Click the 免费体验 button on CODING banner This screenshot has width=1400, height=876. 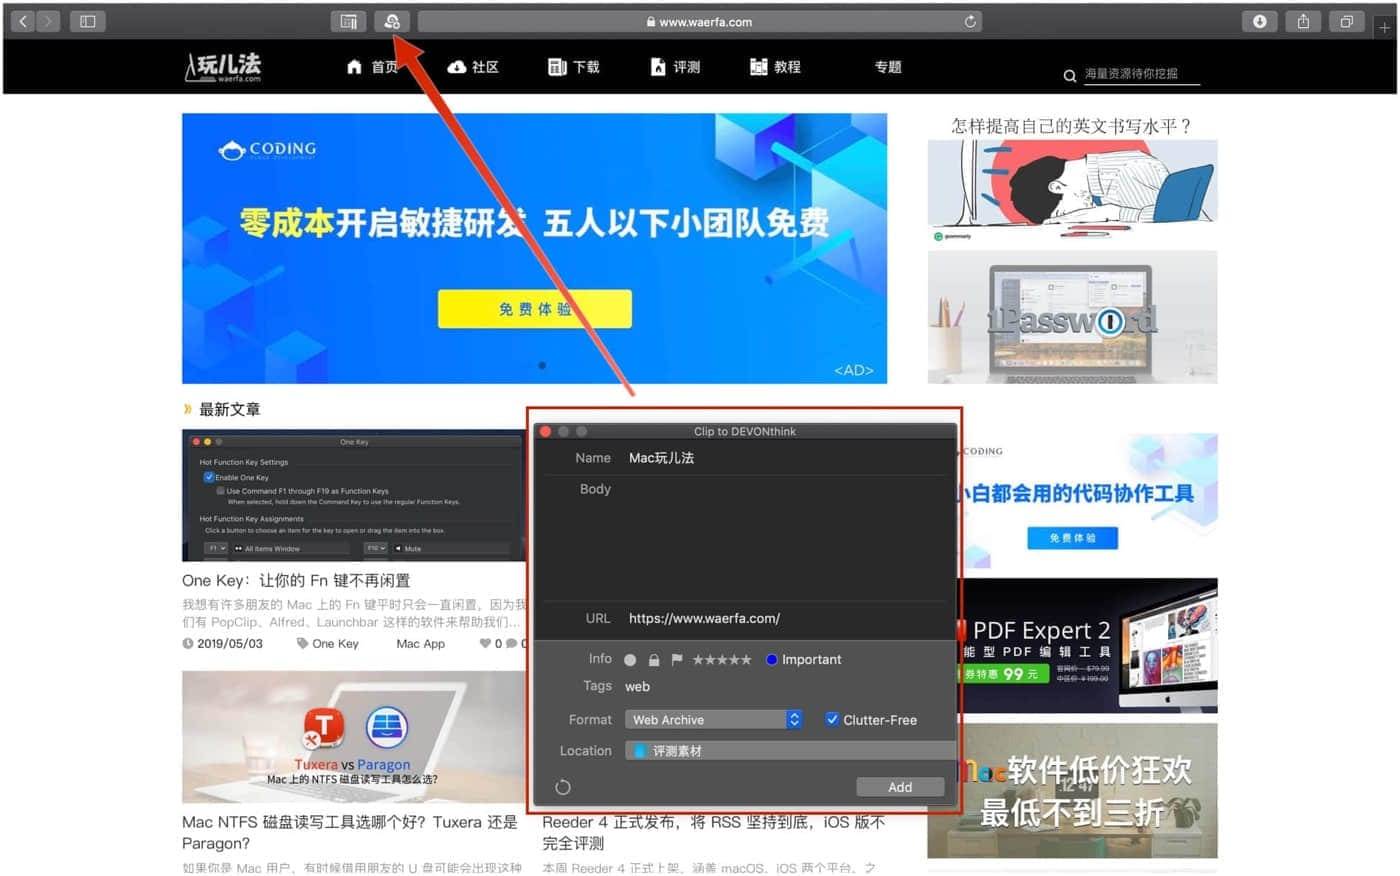[535, 309]
